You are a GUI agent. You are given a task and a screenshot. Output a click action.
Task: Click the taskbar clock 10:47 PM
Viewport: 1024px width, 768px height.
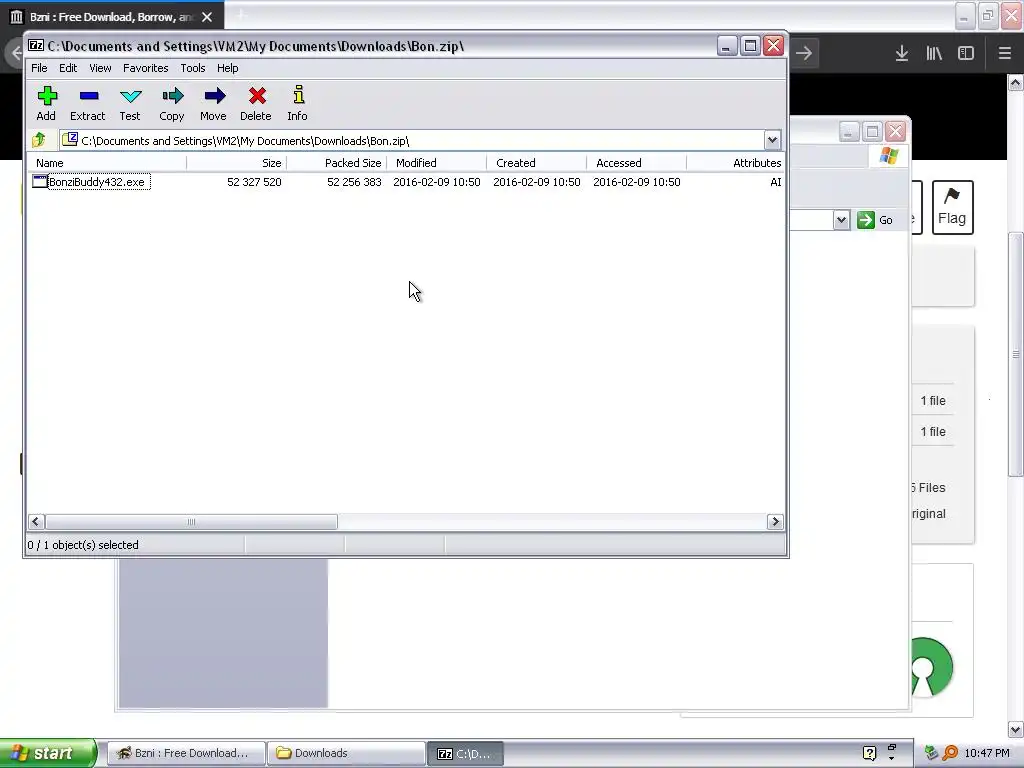tap(987, 753)
